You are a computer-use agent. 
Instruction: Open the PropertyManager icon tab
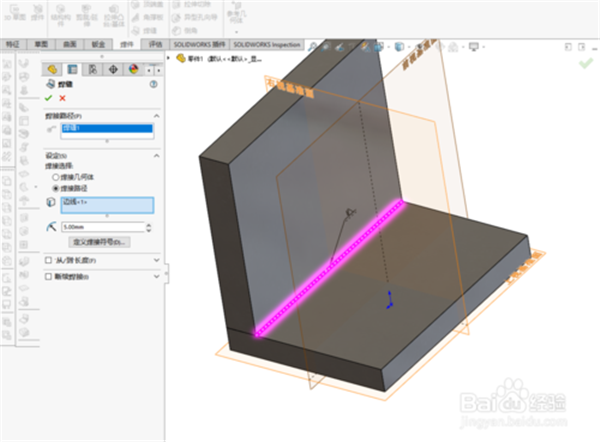pos(73,69)
